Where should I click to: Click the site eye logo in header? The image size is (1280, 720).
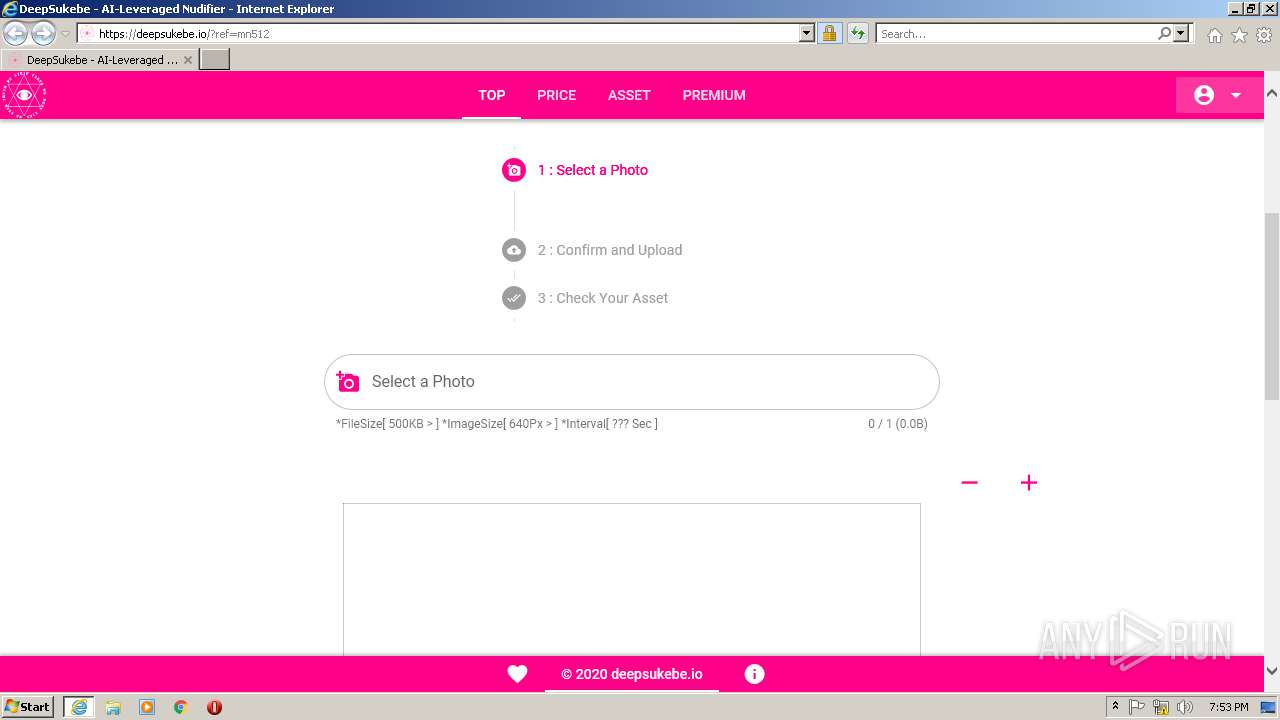tap(24, 95)
